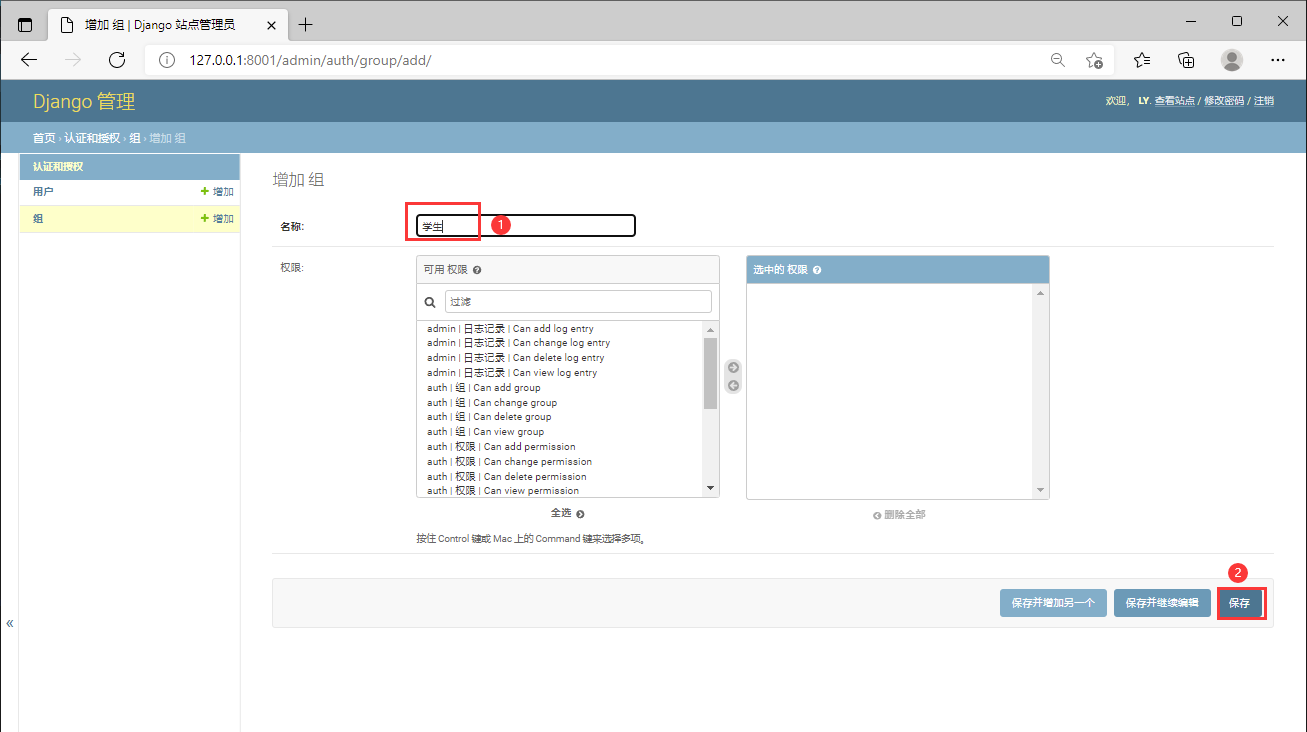Click 注销 to log out
1307x732 pixels.
tap(1264, 101)
